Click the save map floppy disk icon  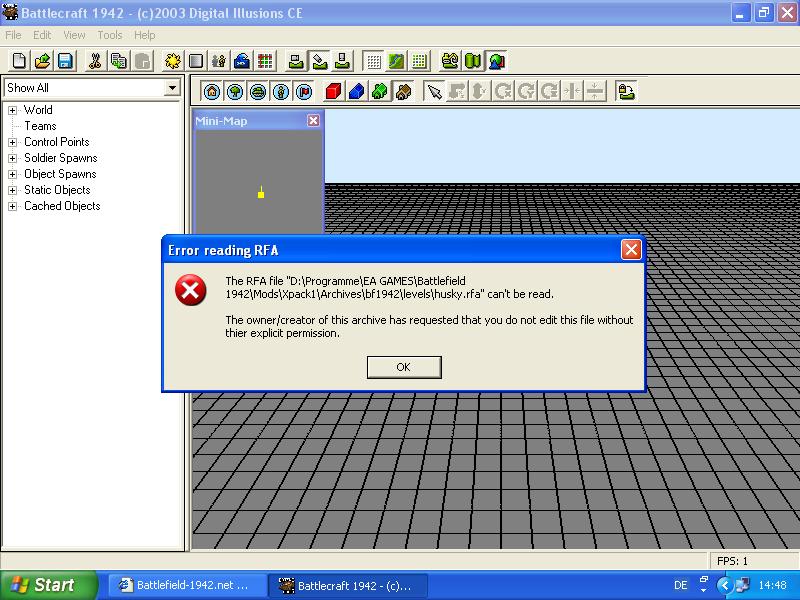pos(65,61)
